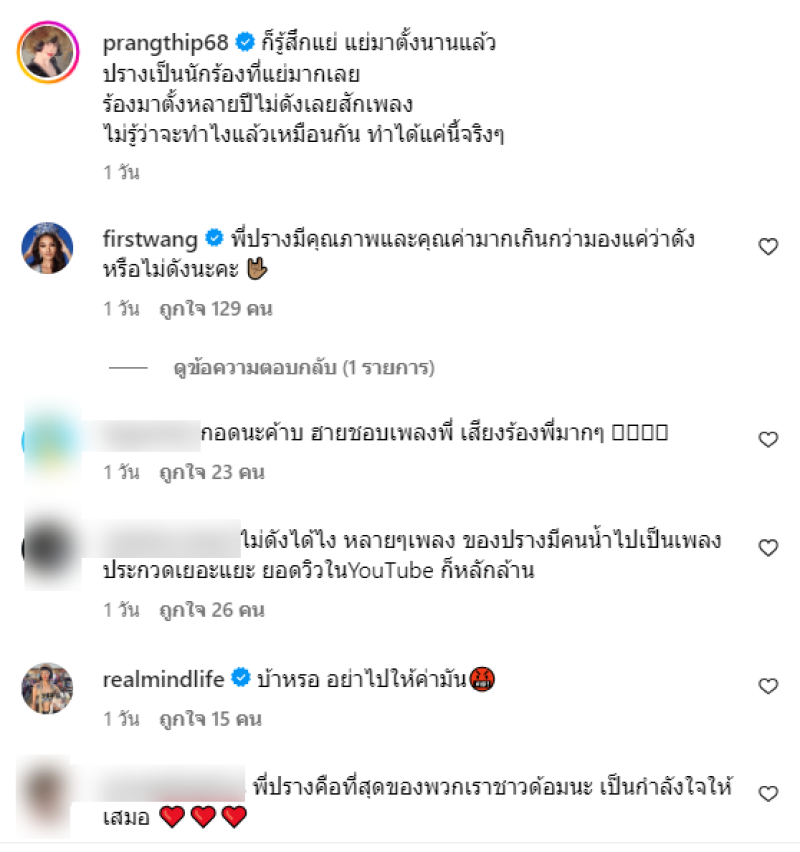This screenshot has height=852, width=800.
Task: Heart the comment with 23 likes
Action: [768, 439]
